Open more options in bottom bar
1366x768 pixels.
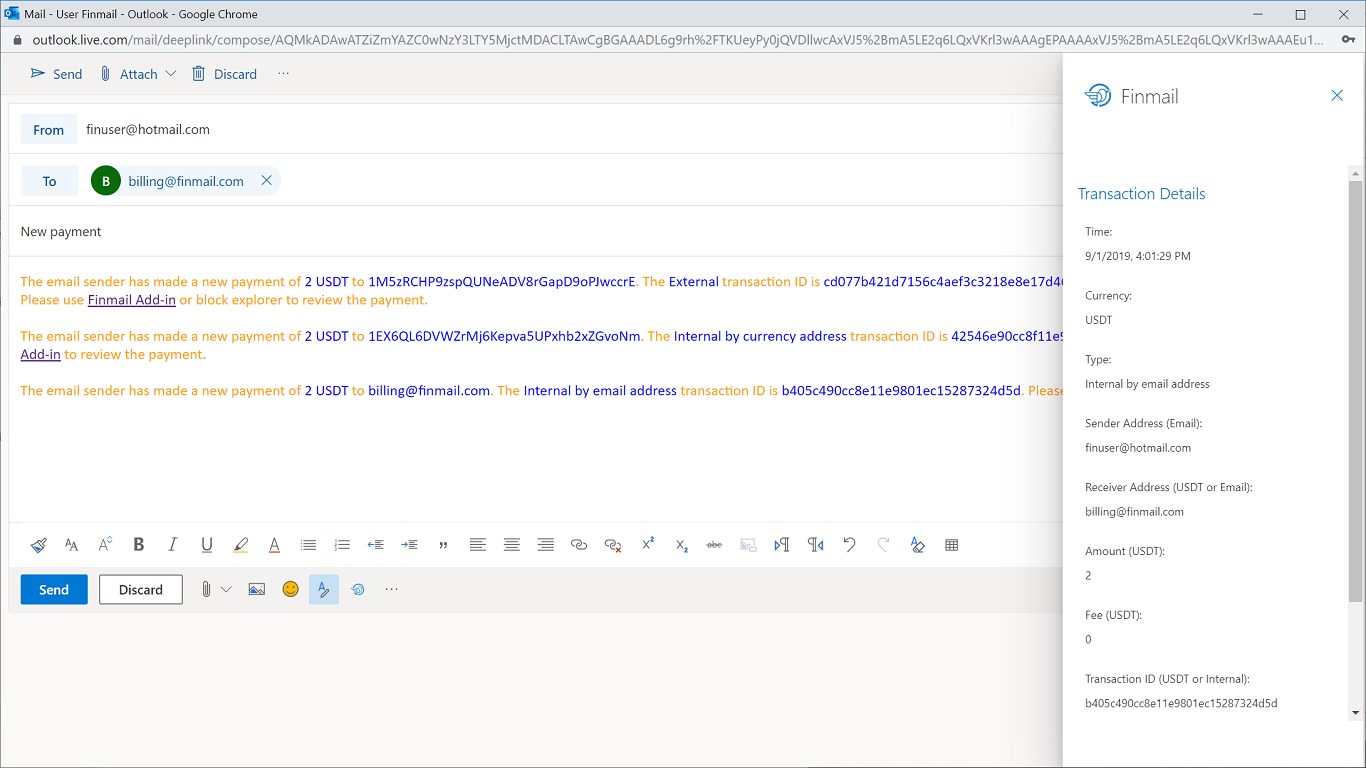[x=391, y=590]
